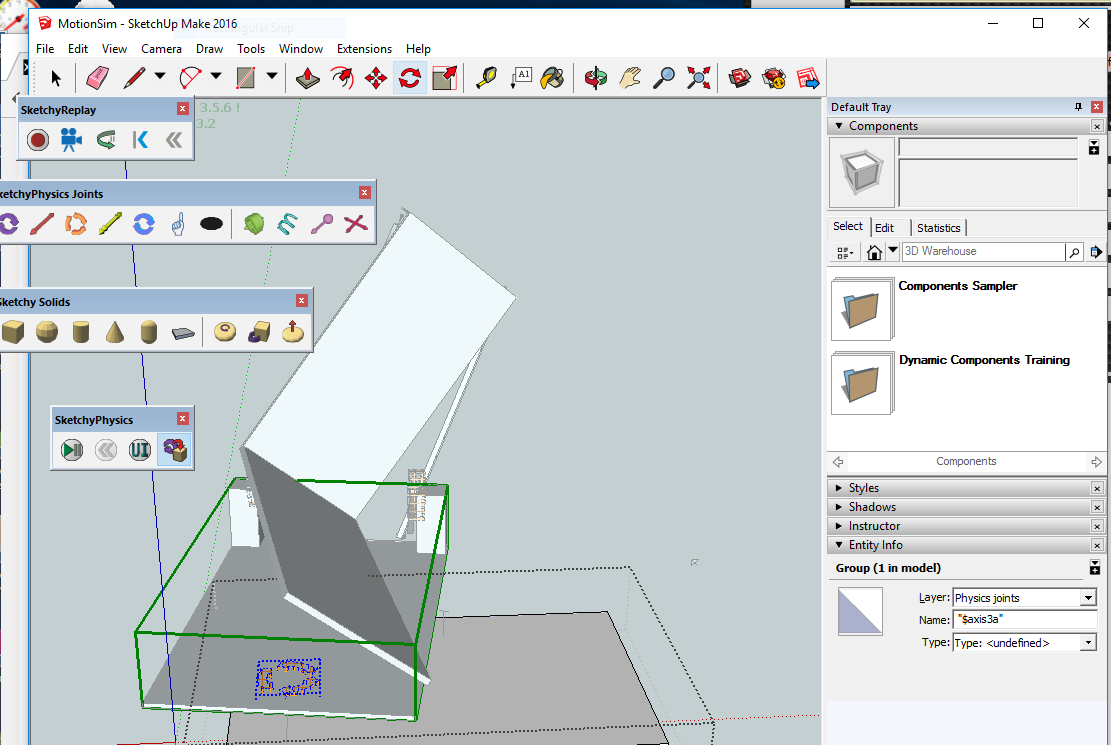Reset the SketchyPhysics simulation
This screenshot has width=1111, height=745.
coord(106,450)
